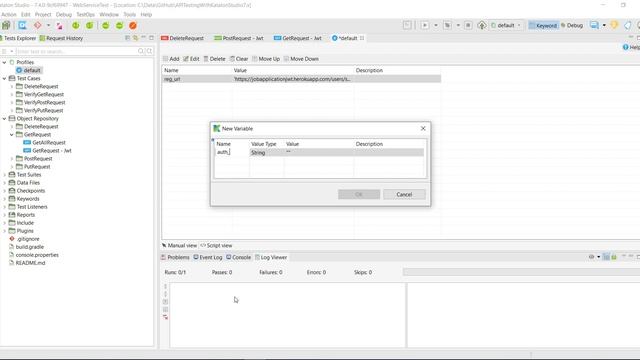Open the Edit menu

tap(25, 14)
